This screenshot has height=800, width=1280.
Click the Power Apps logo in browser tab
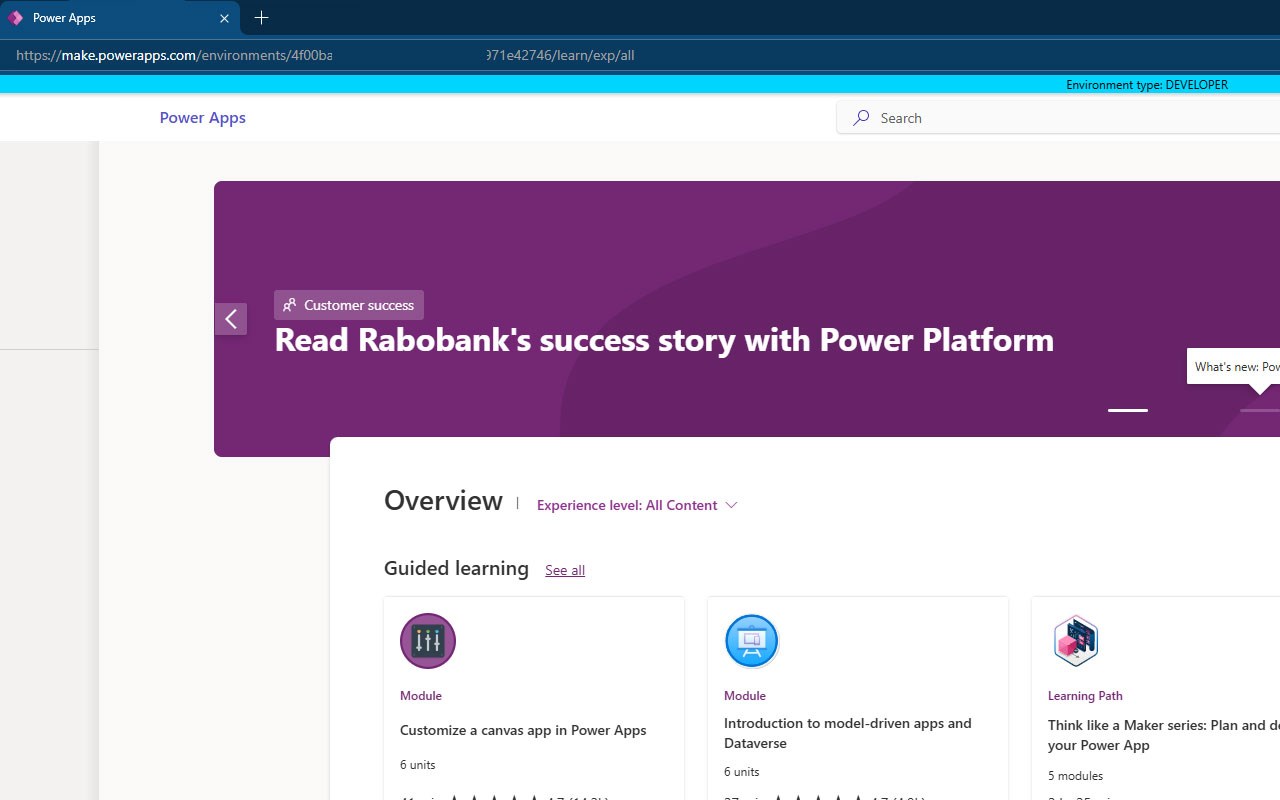click(x=16, y=18)
